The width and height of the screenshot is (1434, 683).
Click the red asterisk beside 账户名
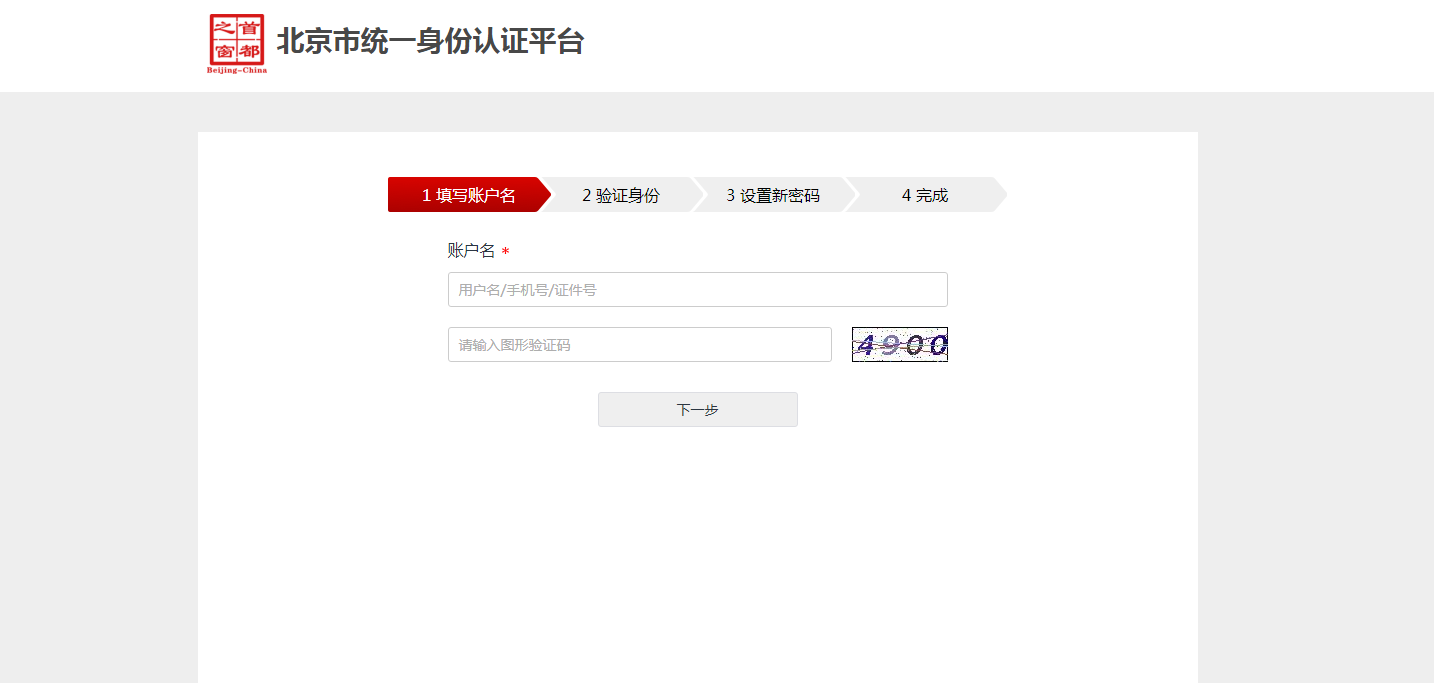coord(504,250)
